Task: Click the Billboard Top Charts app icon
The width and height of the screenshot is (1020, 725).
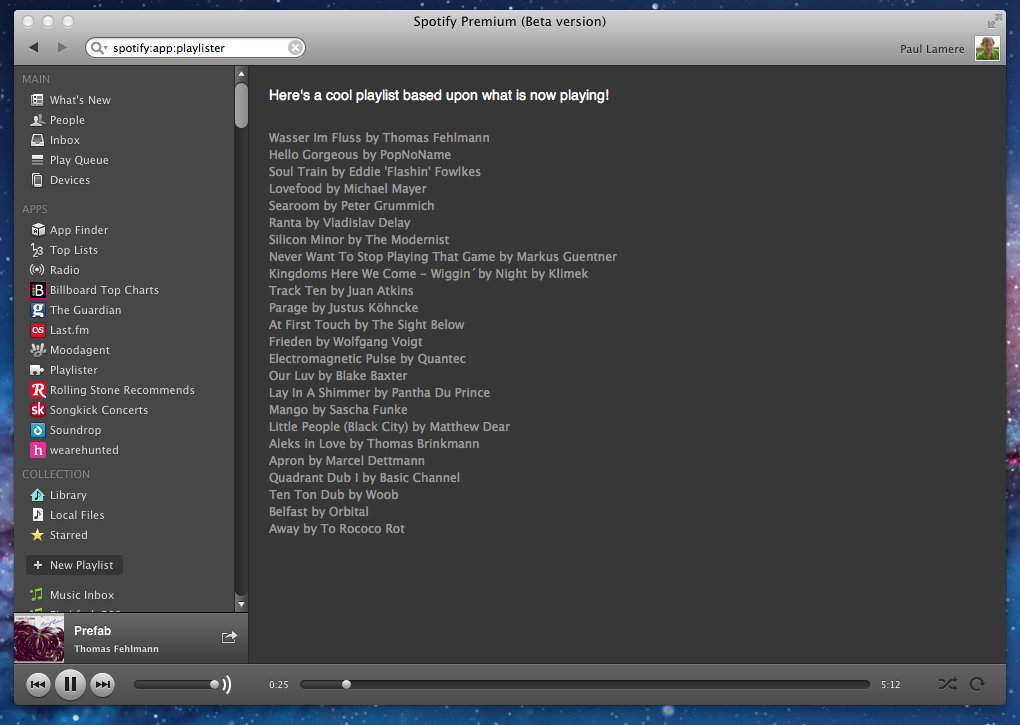Action: (38, 290)
